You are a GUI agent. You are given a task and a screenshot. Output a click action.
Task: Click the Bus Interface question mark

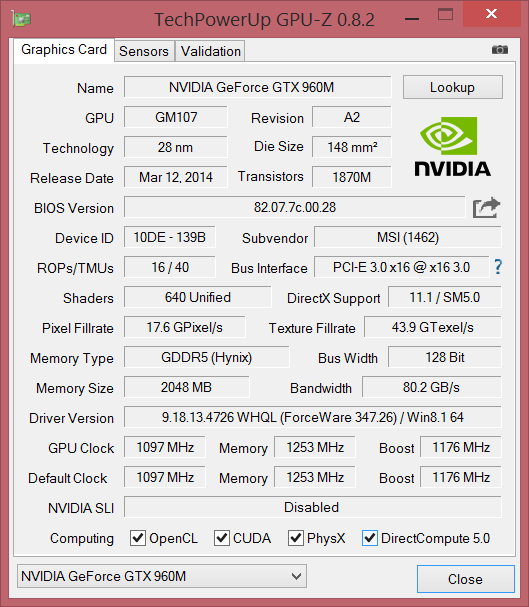click(498, 267)
